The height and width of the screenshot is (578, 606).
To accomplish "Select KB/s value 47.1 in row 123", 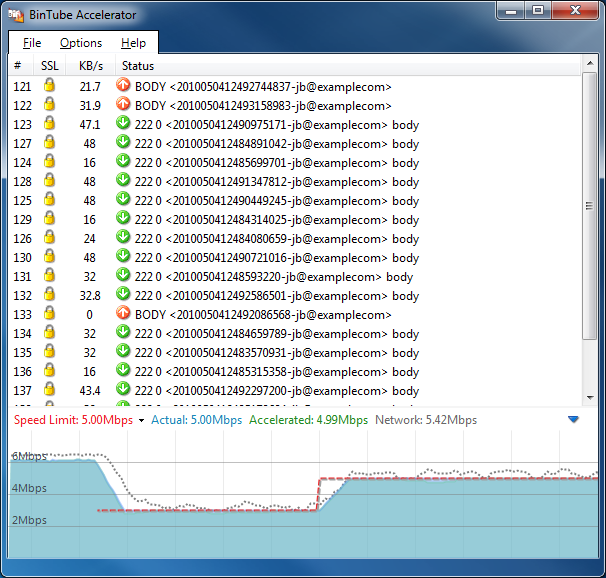I will pos(90,125).
